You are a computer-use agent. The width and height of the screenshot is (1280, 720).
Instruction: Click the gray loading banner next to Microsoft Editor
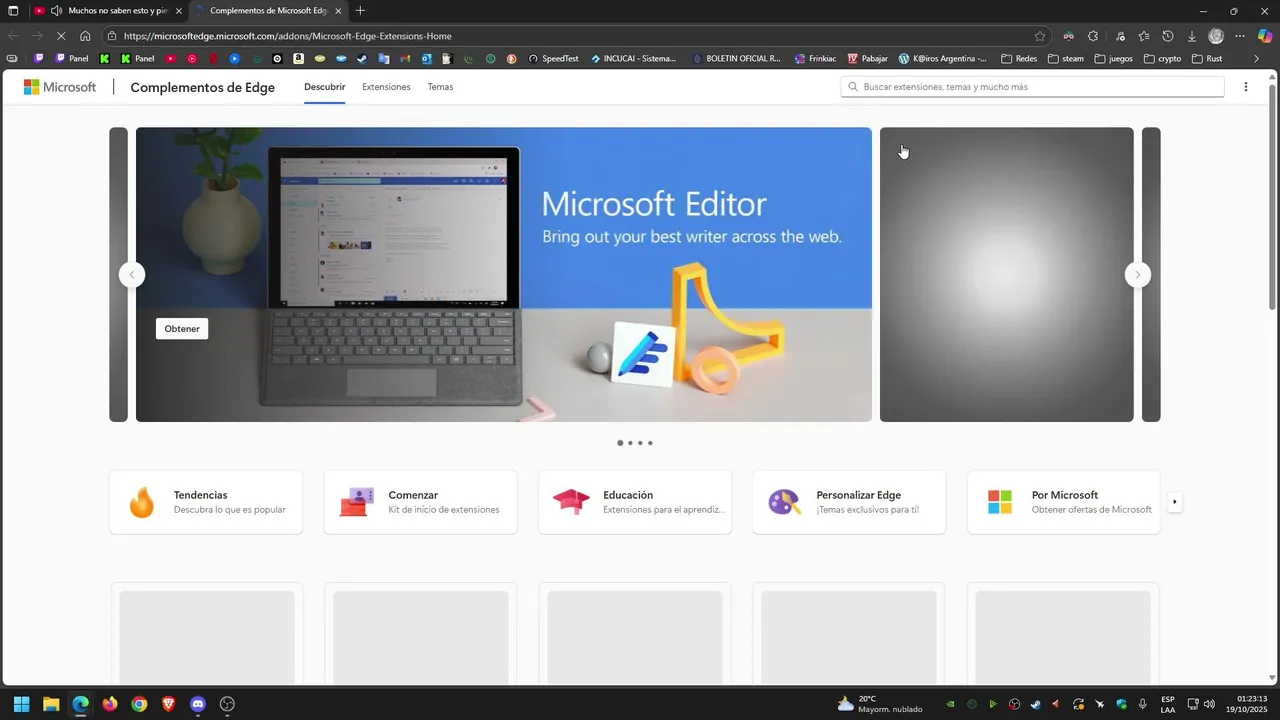(x=1007, y=274)
